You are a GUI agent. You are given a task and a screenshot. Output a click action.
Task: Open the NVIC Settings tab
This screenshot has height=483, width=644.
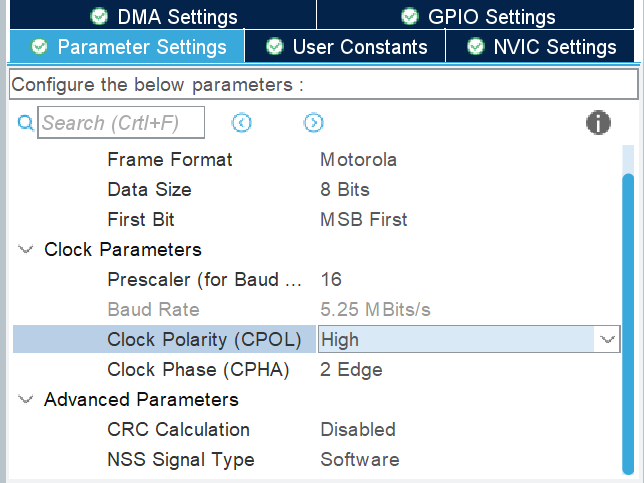pos(554,47)
